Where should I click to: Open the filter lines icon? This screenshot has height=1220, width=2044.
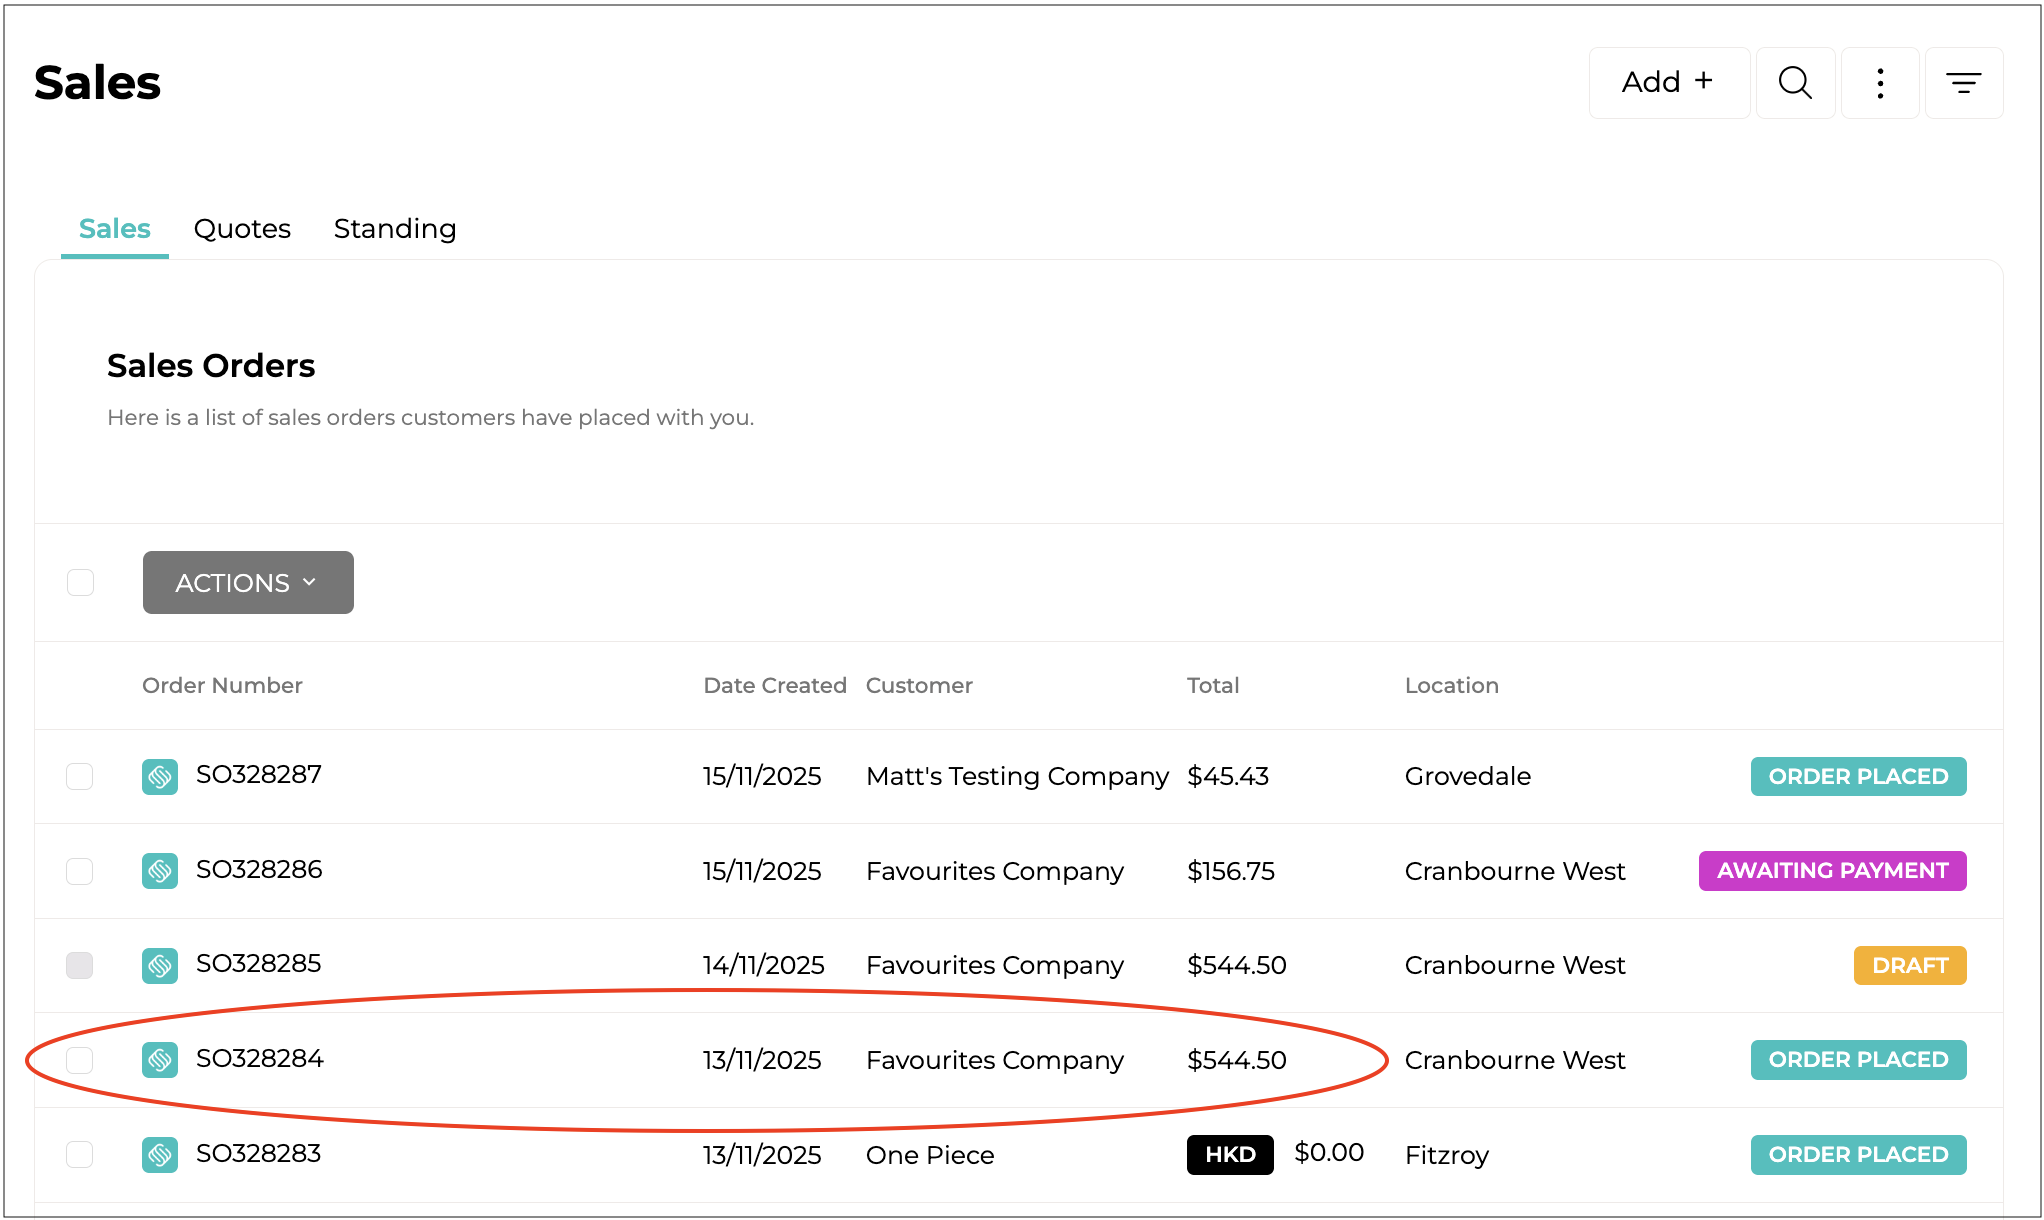click(1963, 83)
